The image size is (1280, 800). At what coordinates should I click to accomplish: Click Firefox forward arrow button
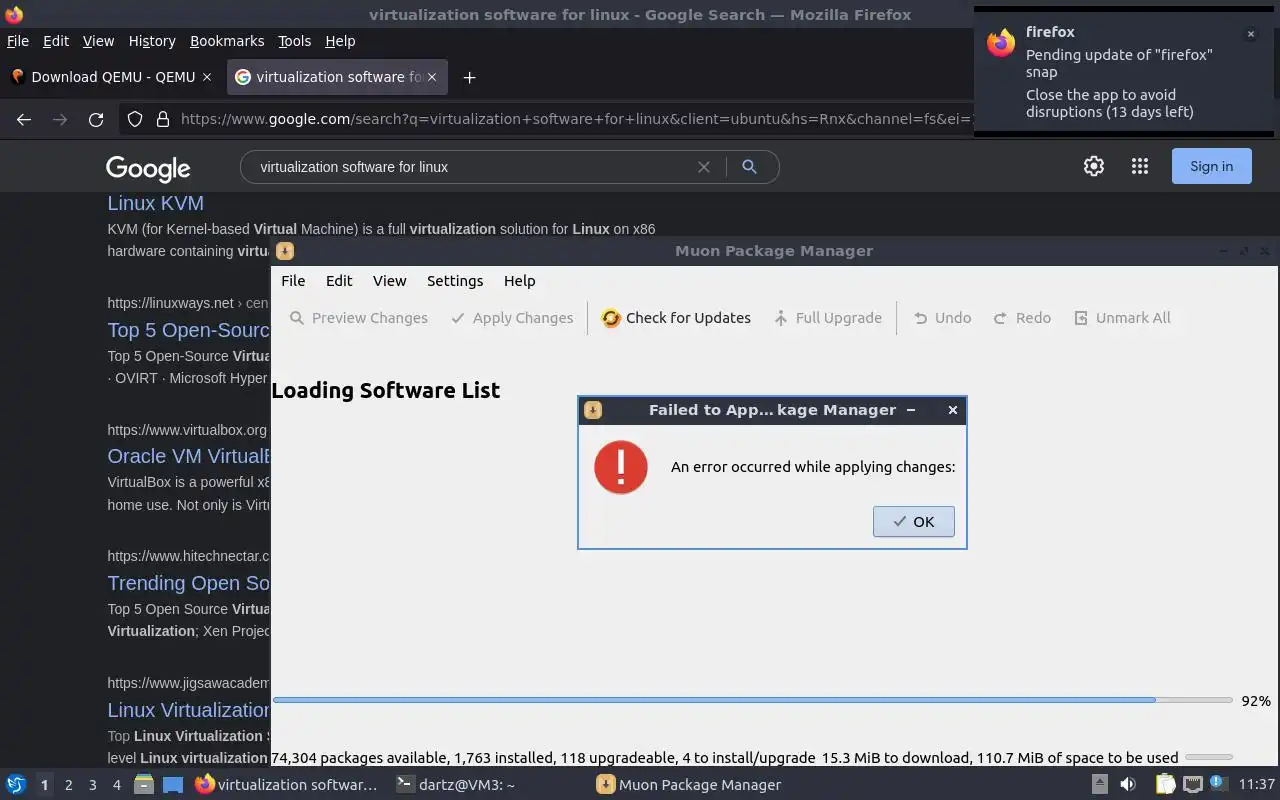(60, 119)
